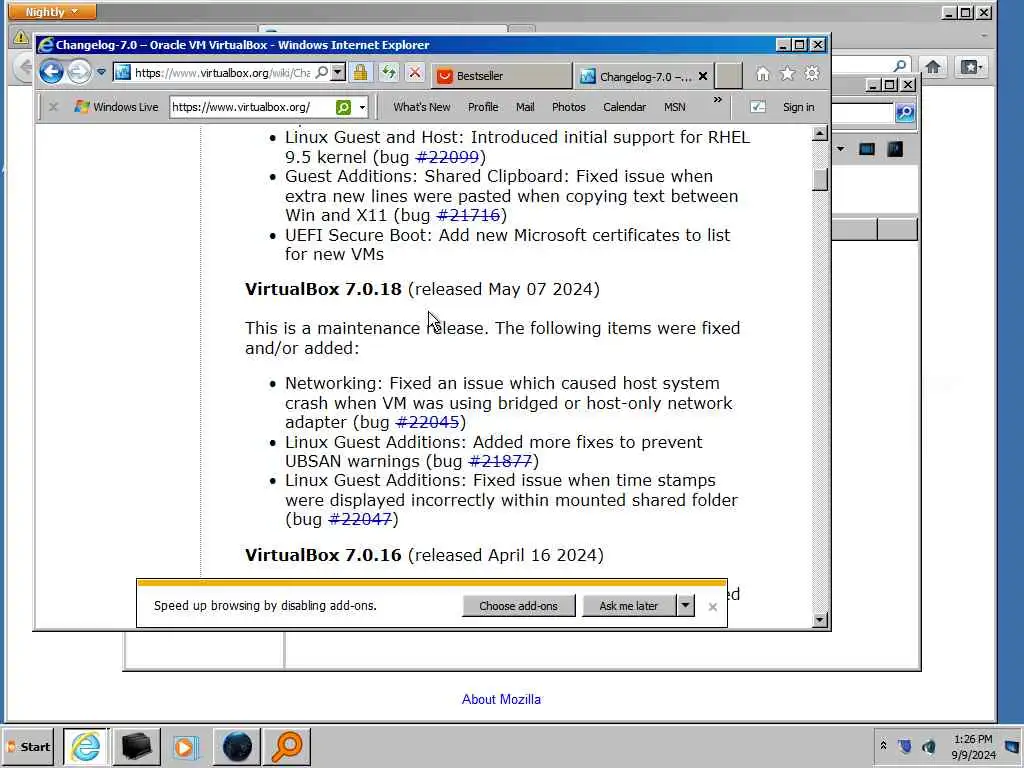Open IE Tools gear icon
1024x768 pixels.
coord(812,74)
